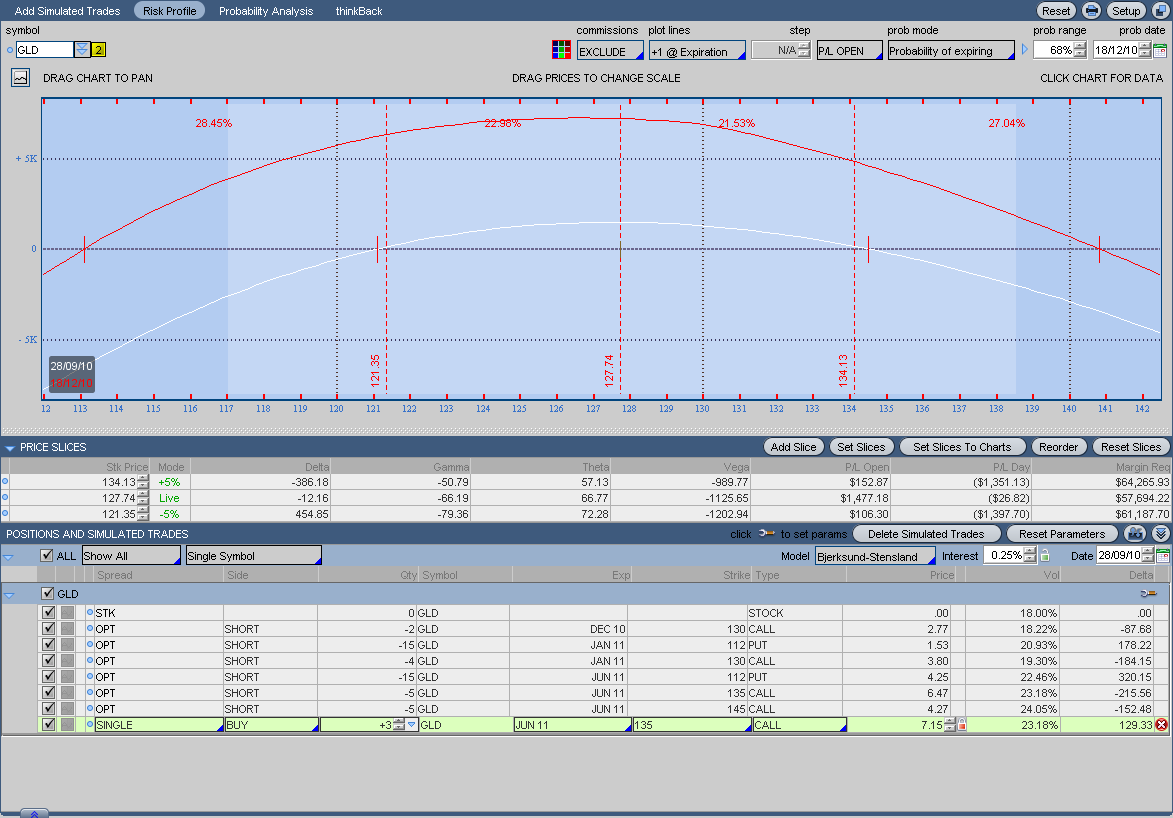Viewport: 1173px width, 818px height.
Task: Open the positions Date calendar picker
Action: pyautogui.click(x=1162, y=556)
